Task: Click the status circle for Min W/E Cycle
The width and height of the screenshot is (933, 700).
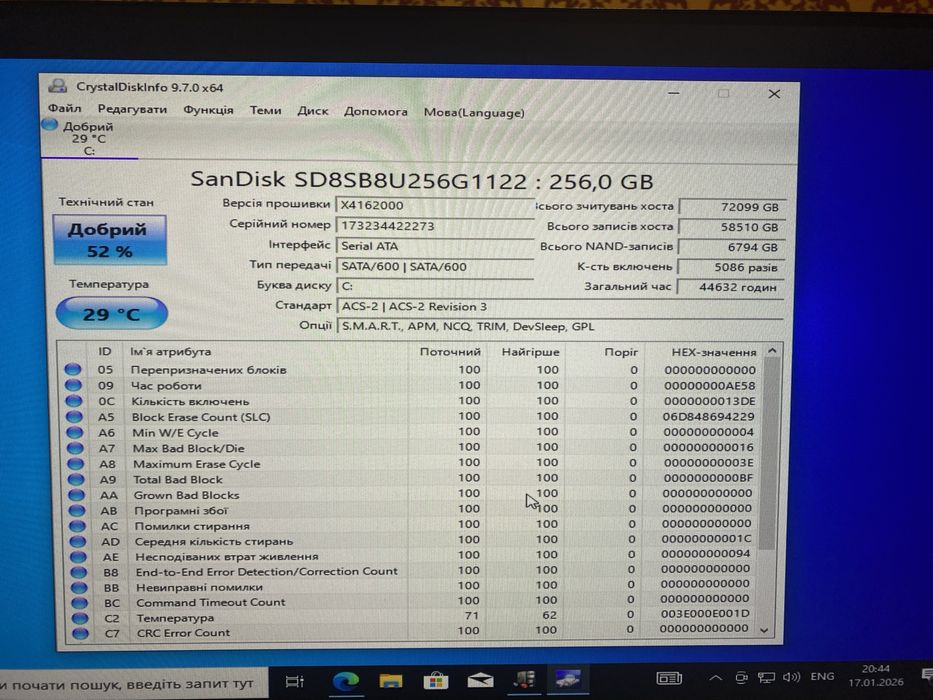Action: point(75,432)
